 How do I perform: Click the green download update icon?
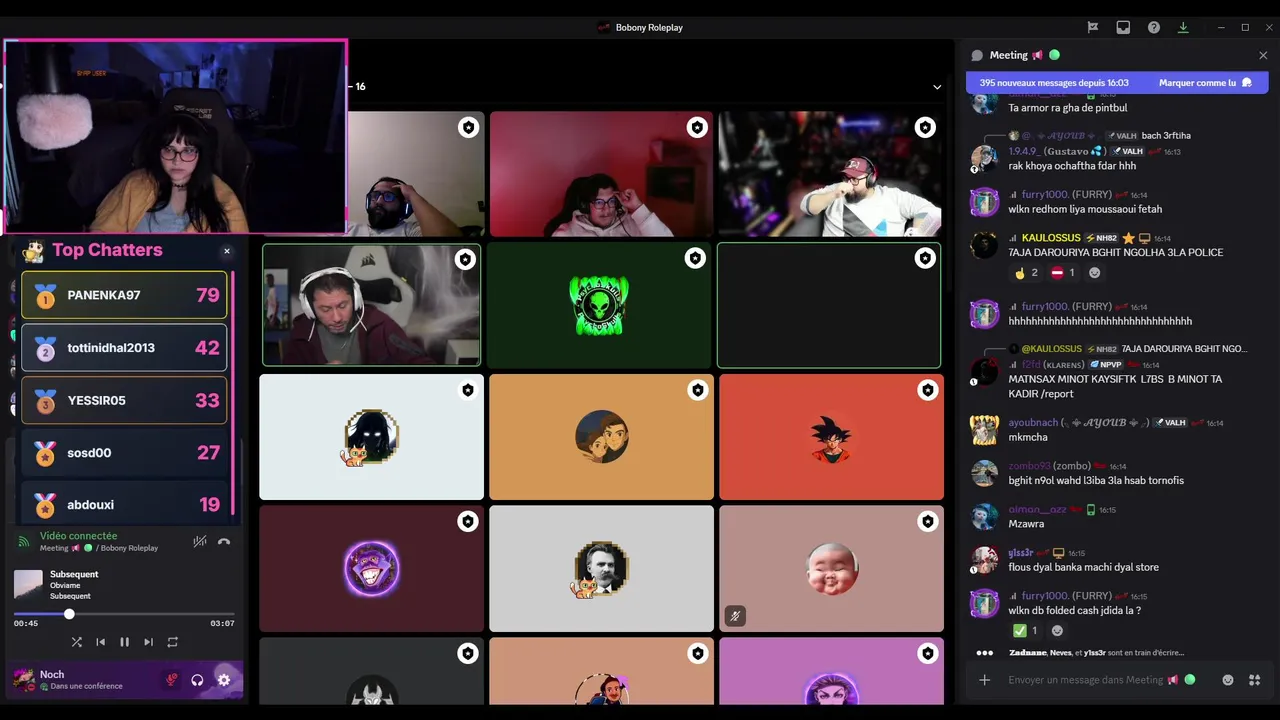pyautogui.click(x=1183, y=27)
